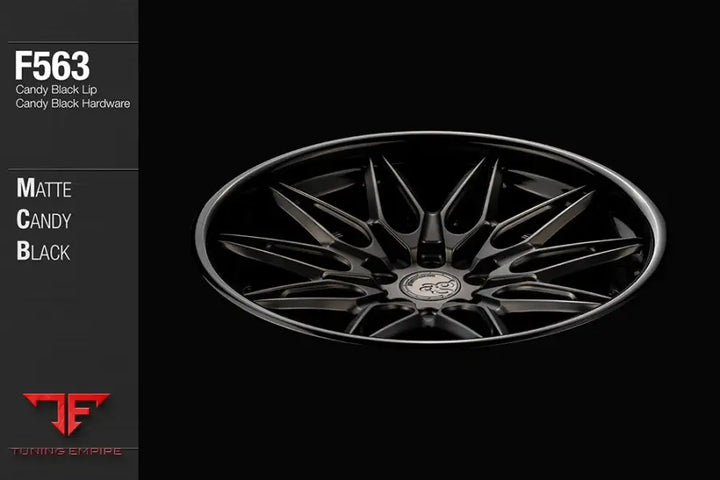The image size is (720, 480).
Task: Click the Candy Black Lip text
Action: pyautogui.click(x=57, y=90)
